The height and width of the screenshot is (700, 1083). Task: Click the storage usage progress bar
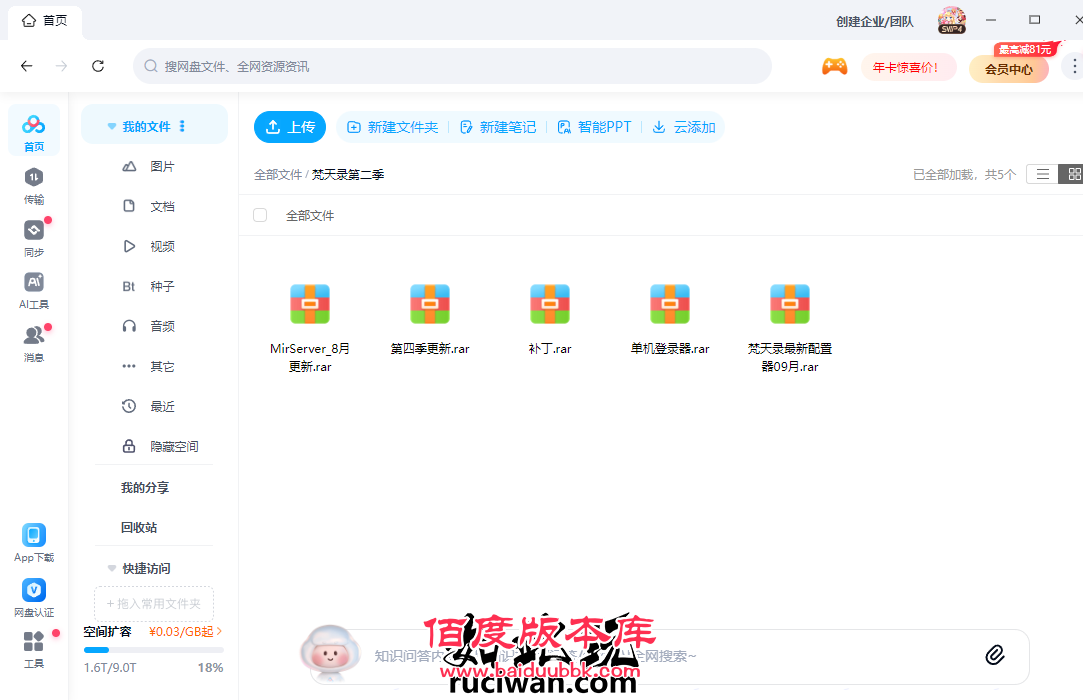click(x=153, y=650)
